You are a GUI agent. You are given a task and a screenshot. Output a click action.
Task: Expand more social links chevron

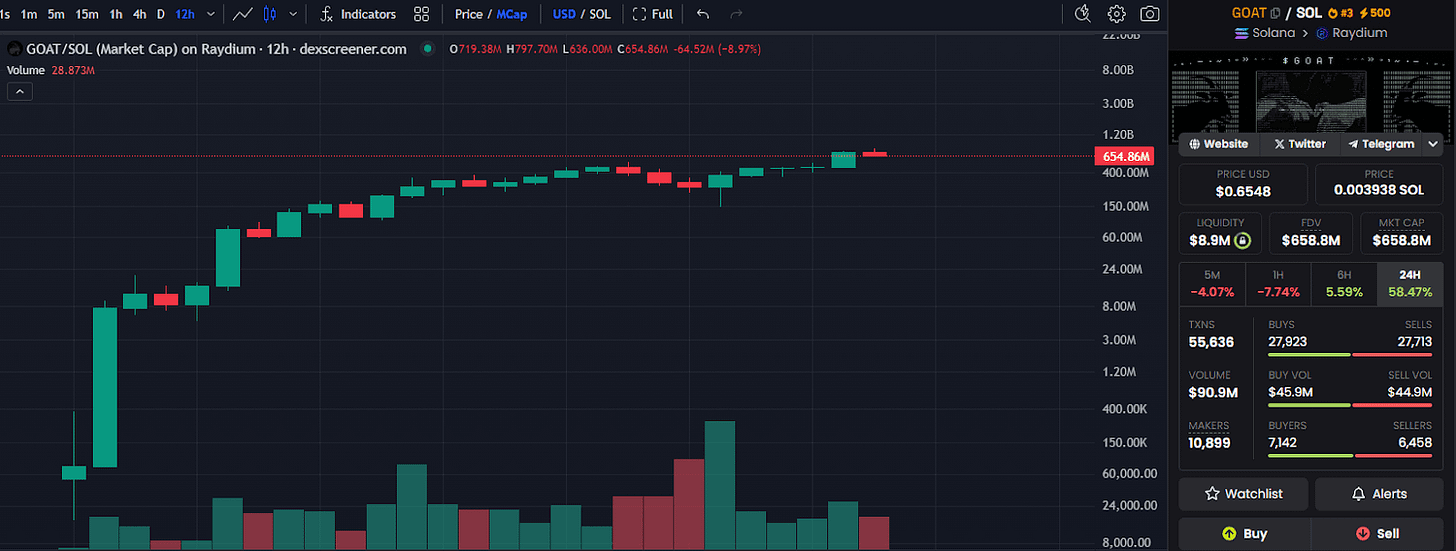pos(1433,144)
